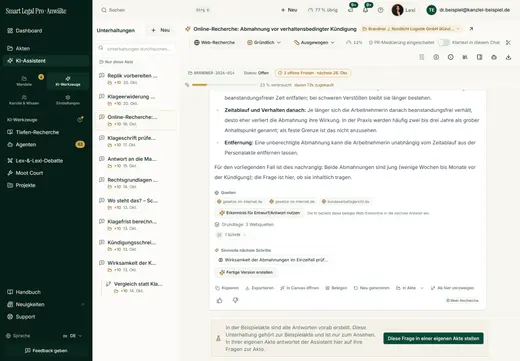Open the notifications bell
This screenshot has height=361, width=520.
[x=366, y=10]
